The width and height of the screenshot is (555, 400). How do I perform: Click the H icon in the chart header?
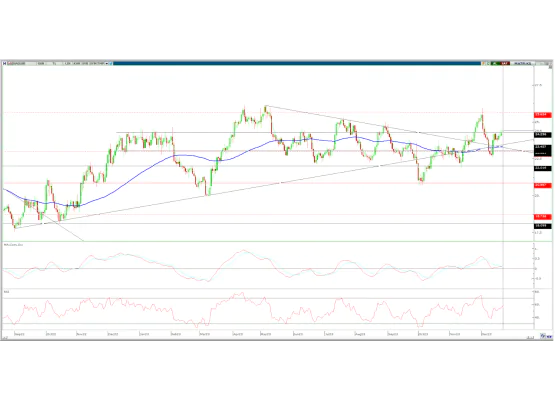point(5,63)
